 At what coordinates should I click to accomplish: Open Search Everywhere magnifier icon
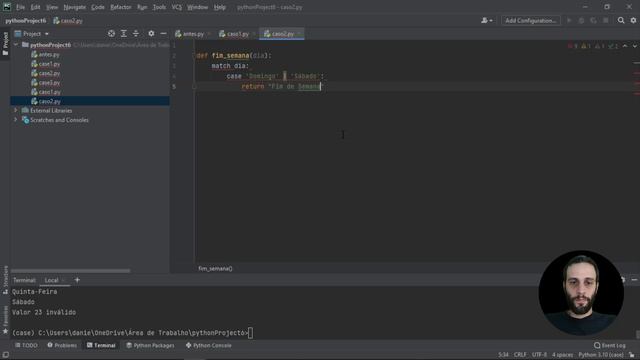[621, 20]
